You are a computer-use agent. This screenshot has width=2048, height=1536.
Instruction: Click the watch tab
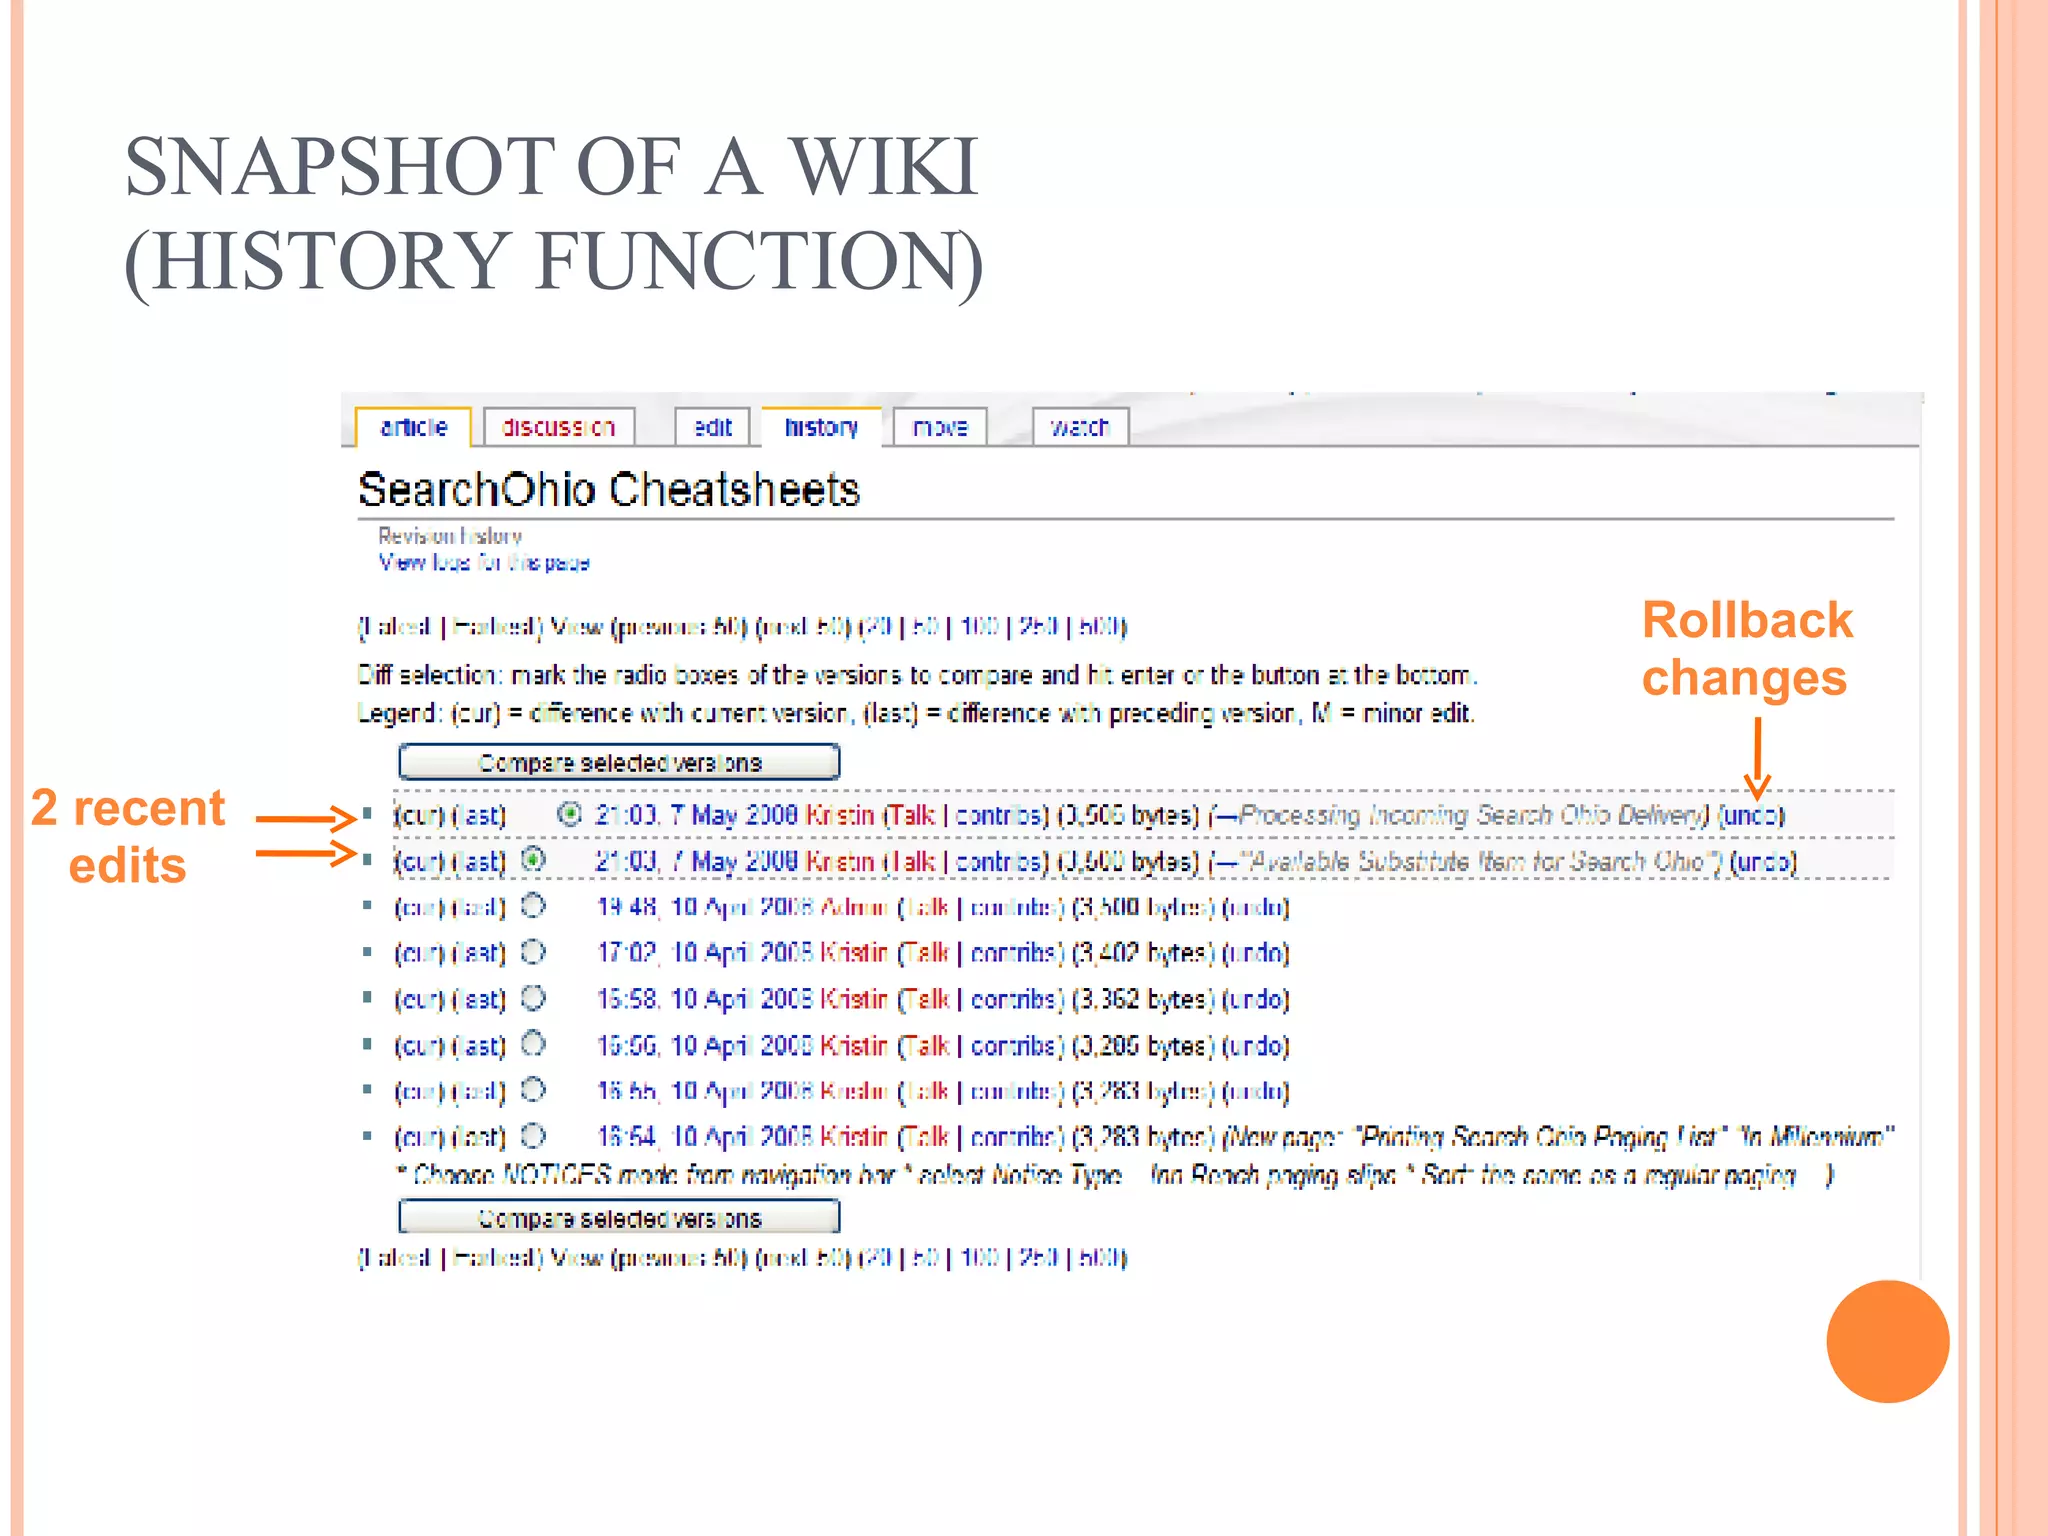1080,427
